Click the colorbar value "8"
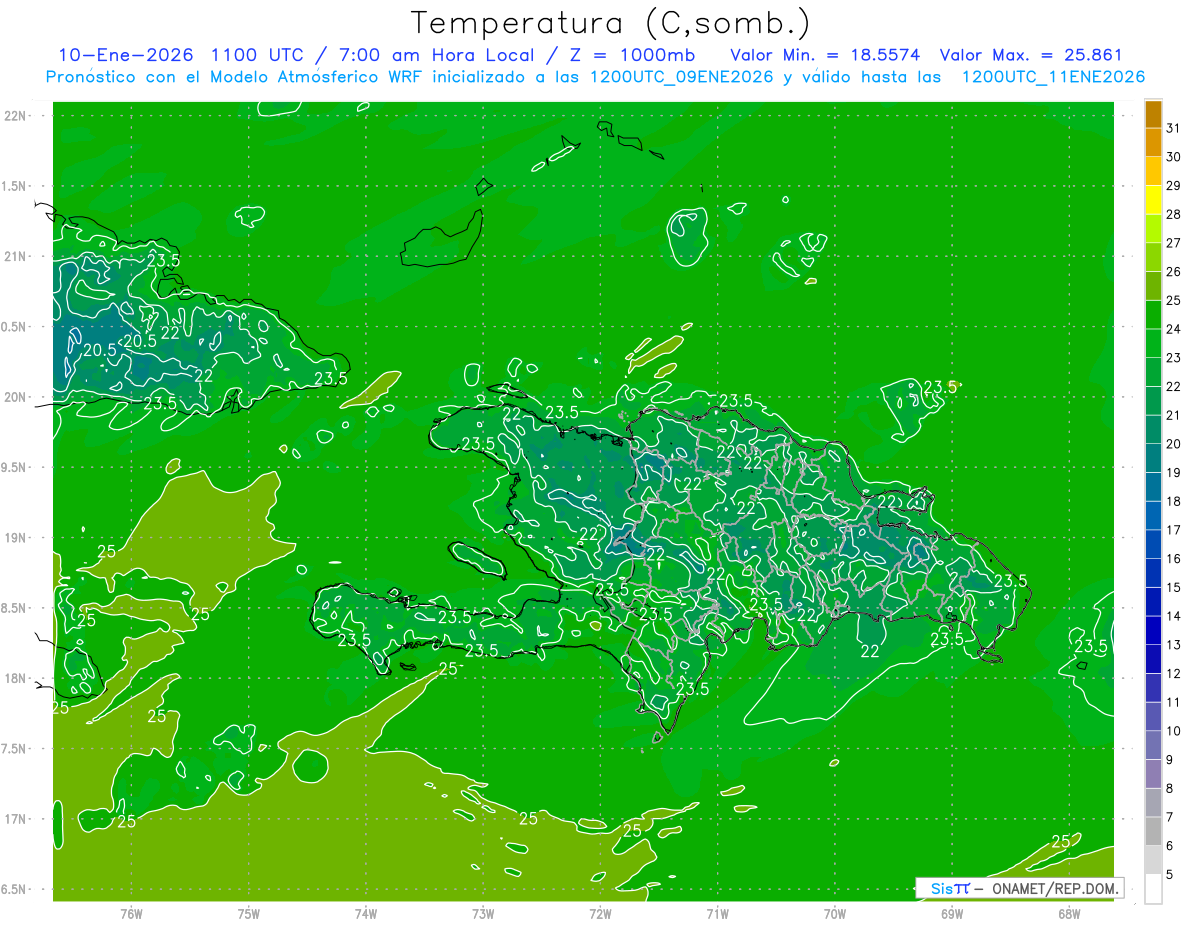The height and width of the screenshot is (927, 1200). (x=1170, y=789)
